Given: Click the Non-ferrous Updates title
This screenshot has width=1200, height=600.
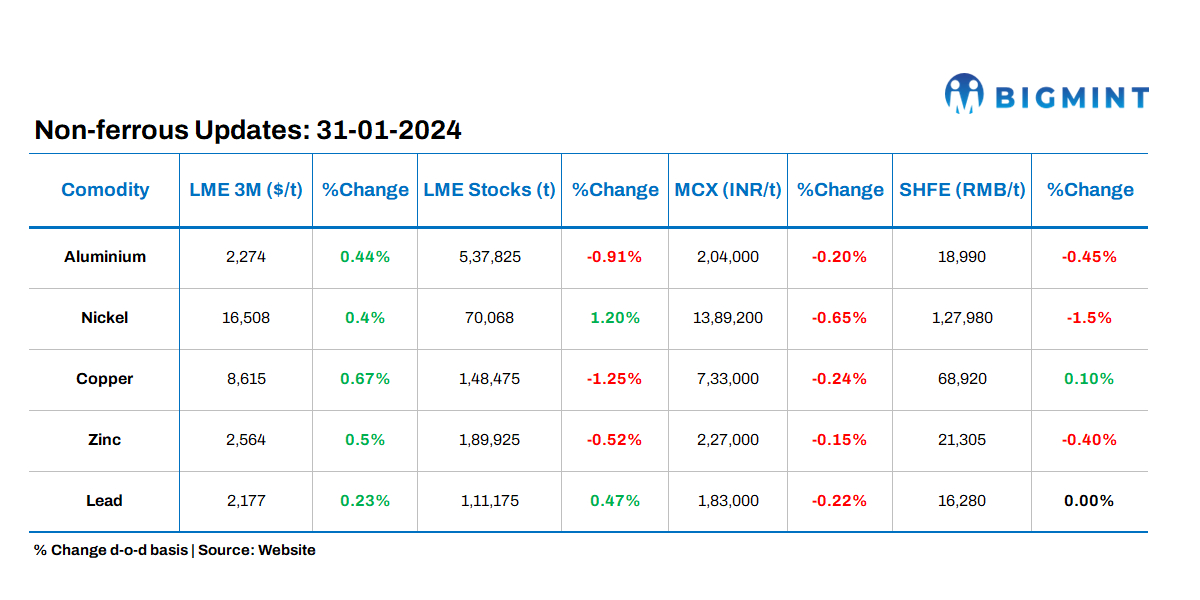Looking at the screenshot, I should [248, 130].
